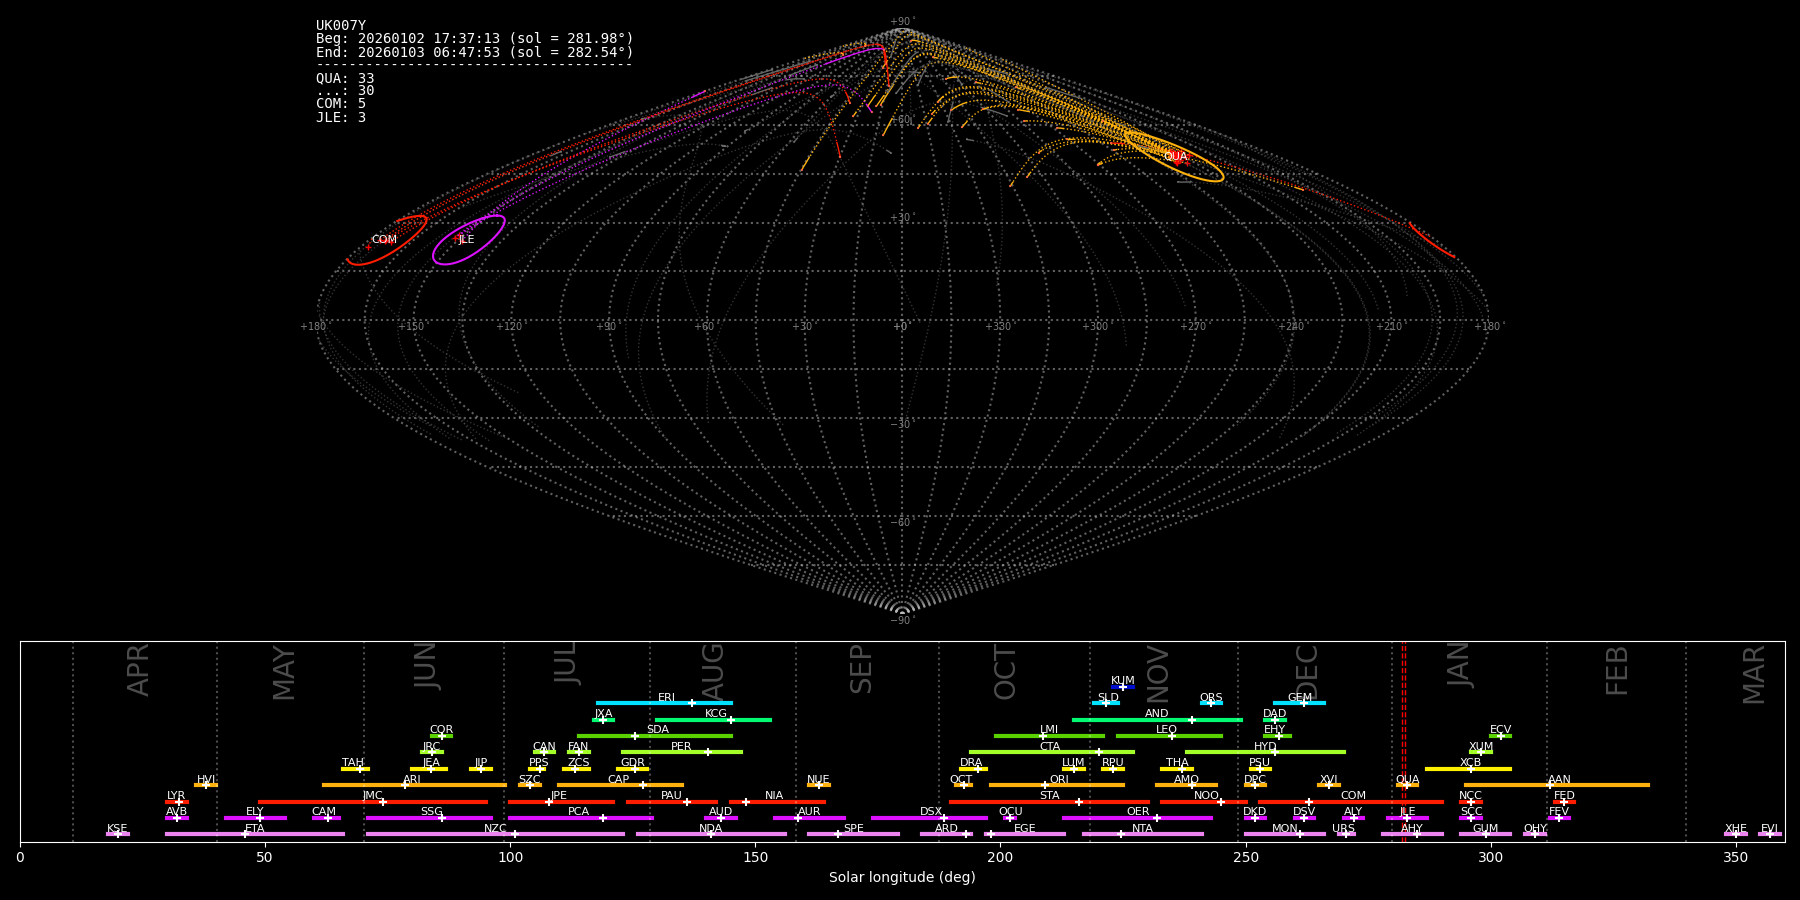Click the JAN month label
This screenshot has width=1800, height=900.
(1459, 665)
